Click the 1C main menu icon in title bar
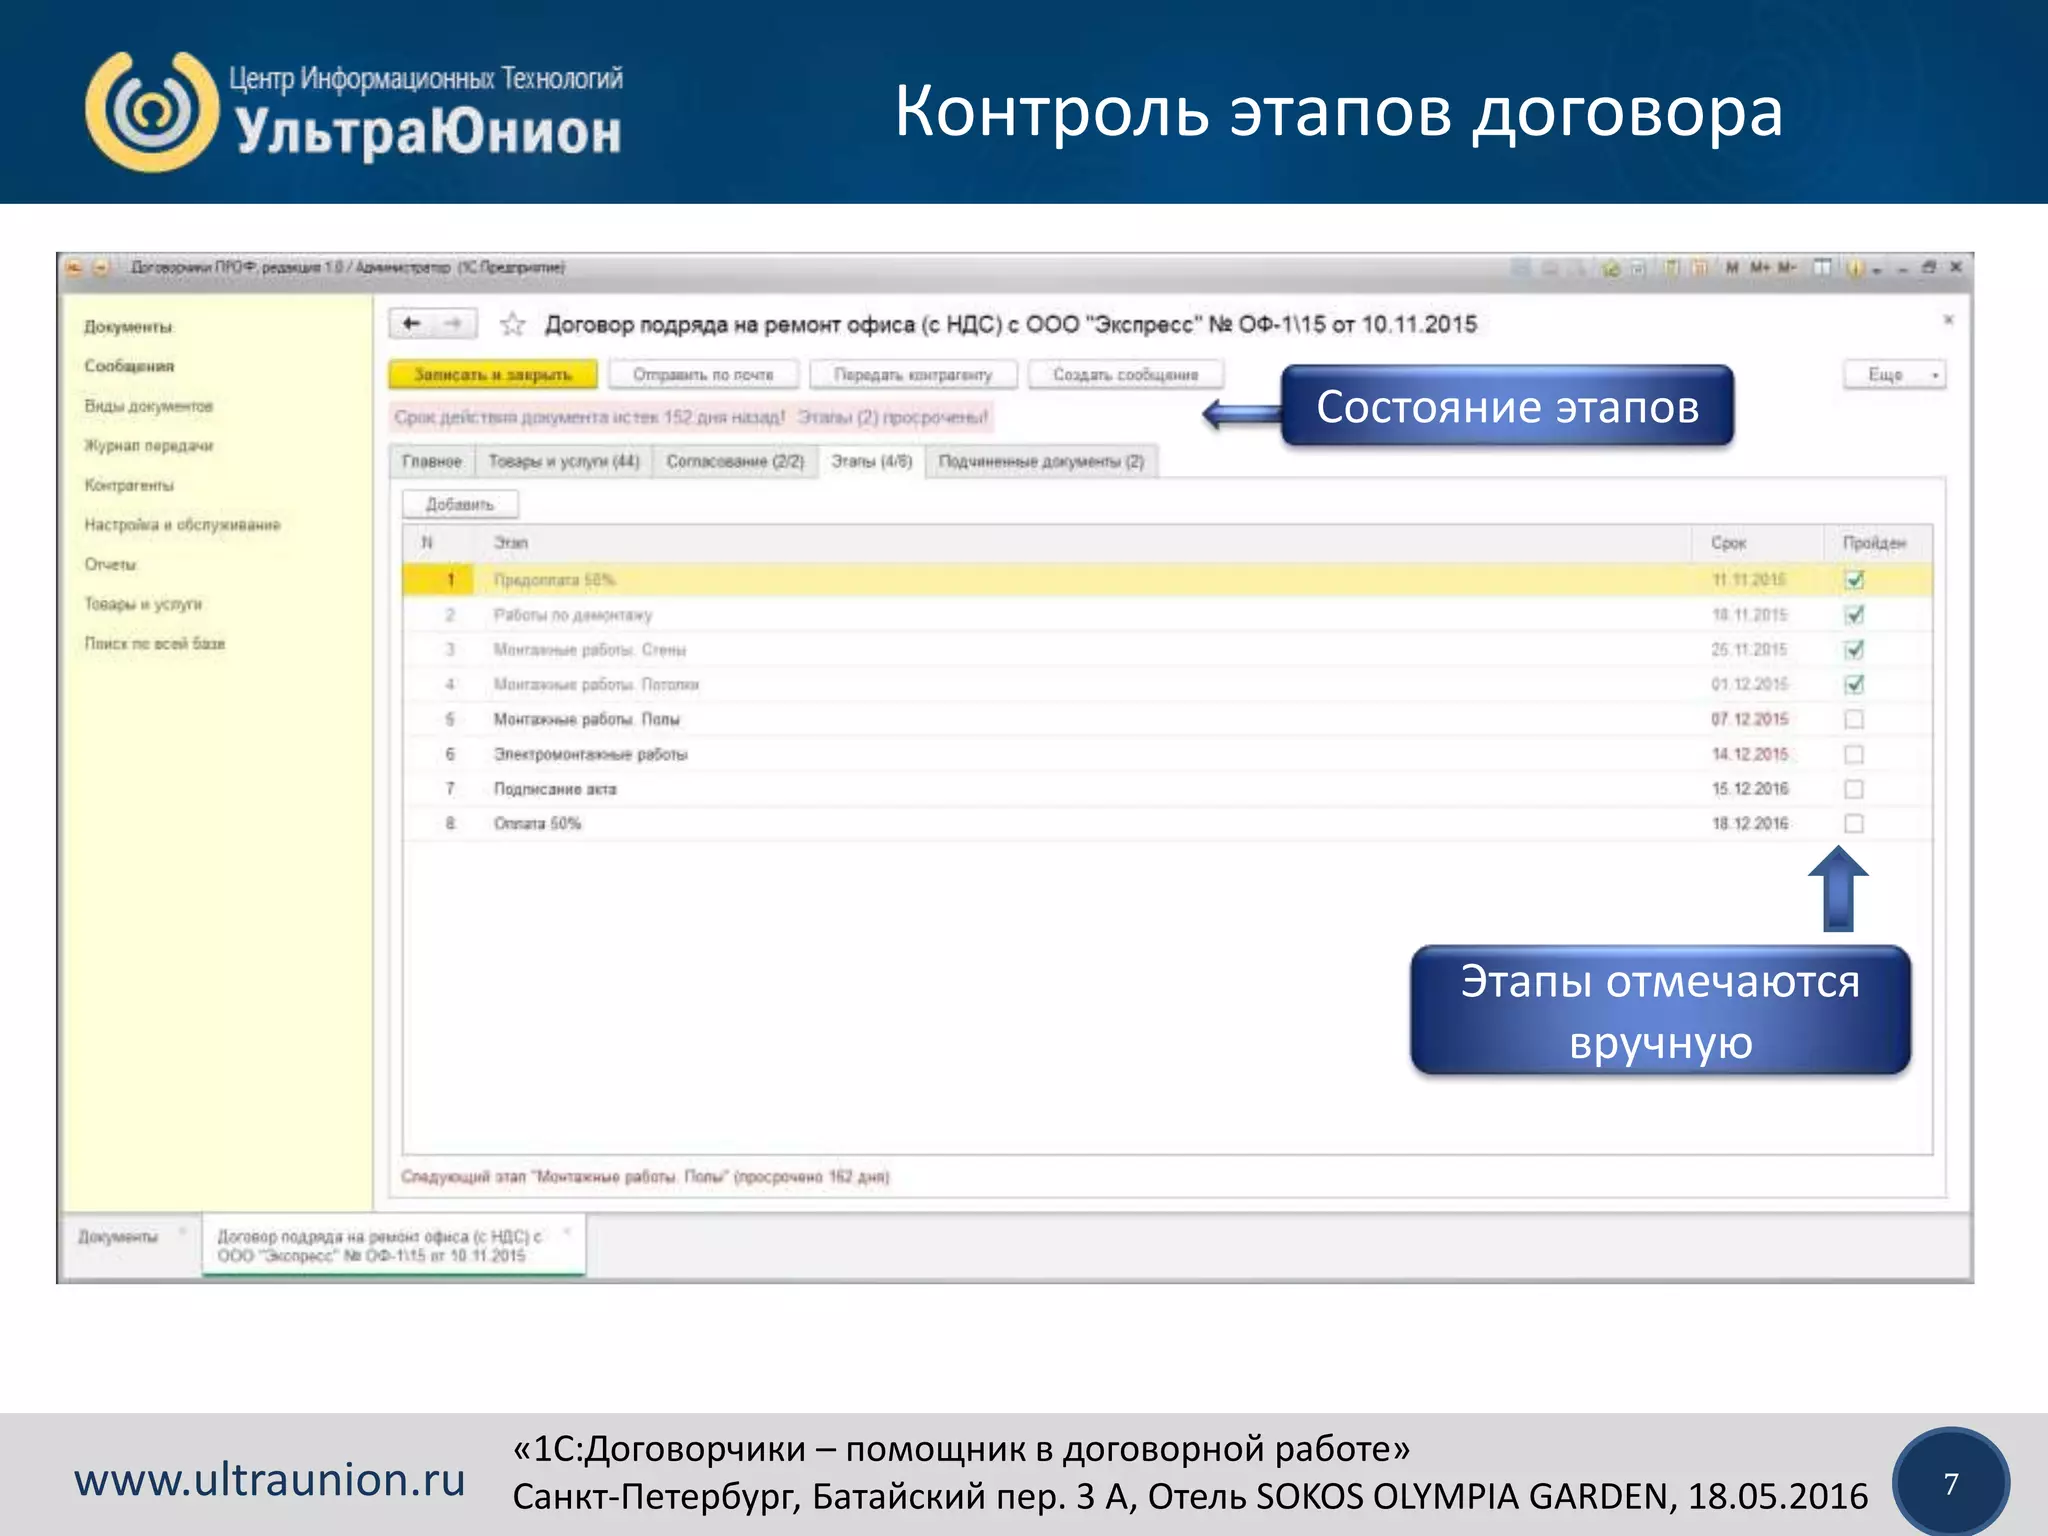This screenshot has height=1536, width=2048. [x=74, y=268]
